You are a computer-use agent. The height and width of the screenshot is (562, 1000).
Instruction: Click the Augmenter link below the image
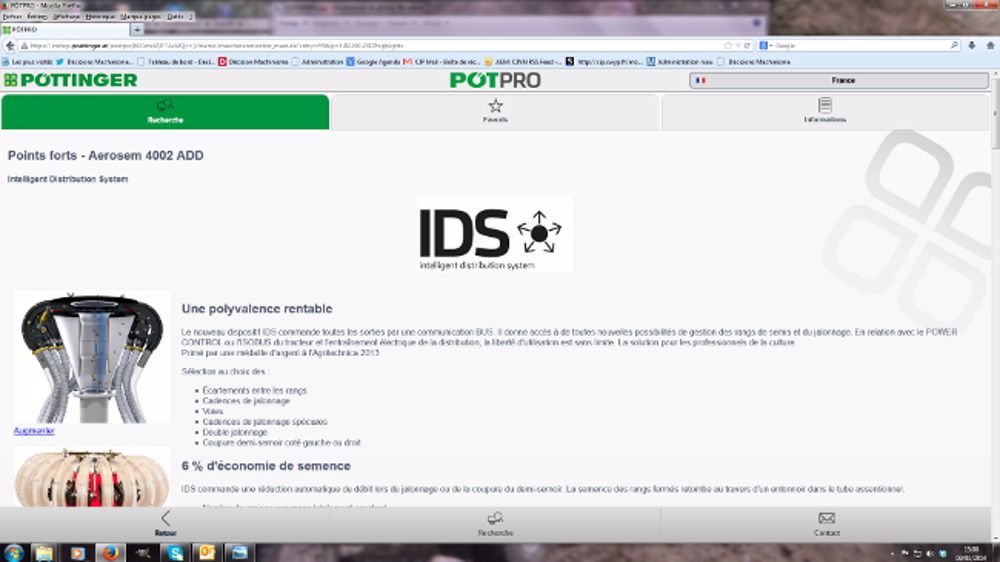[x=34, y=431]
